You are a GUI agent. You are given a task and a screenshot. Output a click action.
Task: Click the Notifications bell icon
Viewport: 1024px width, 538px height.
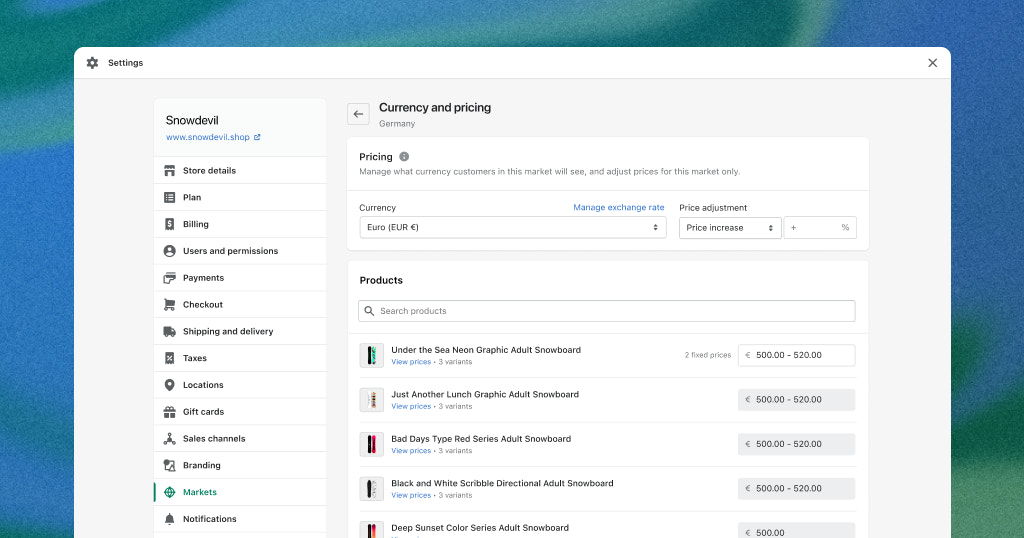coord(170,519)
